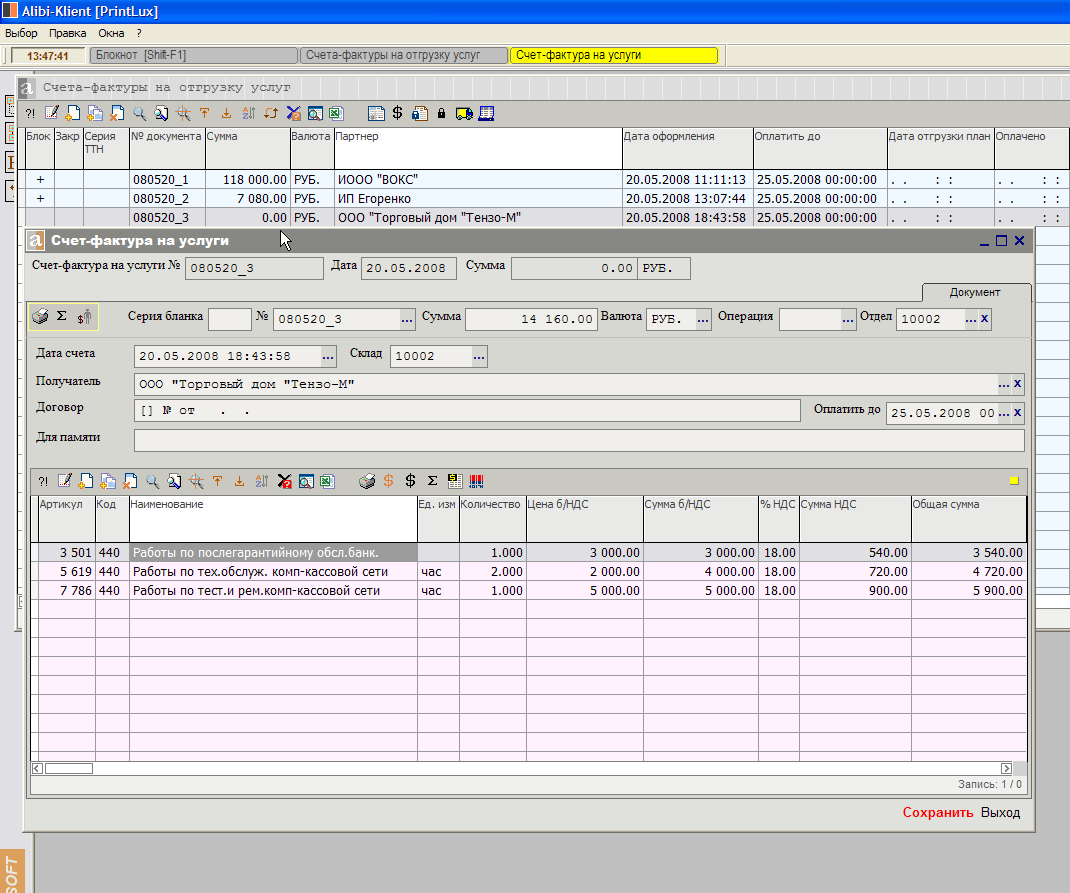The image size is (1070, 893).
Task: Open the Оплатить до date picker ellipsis
Action: 1003,413
